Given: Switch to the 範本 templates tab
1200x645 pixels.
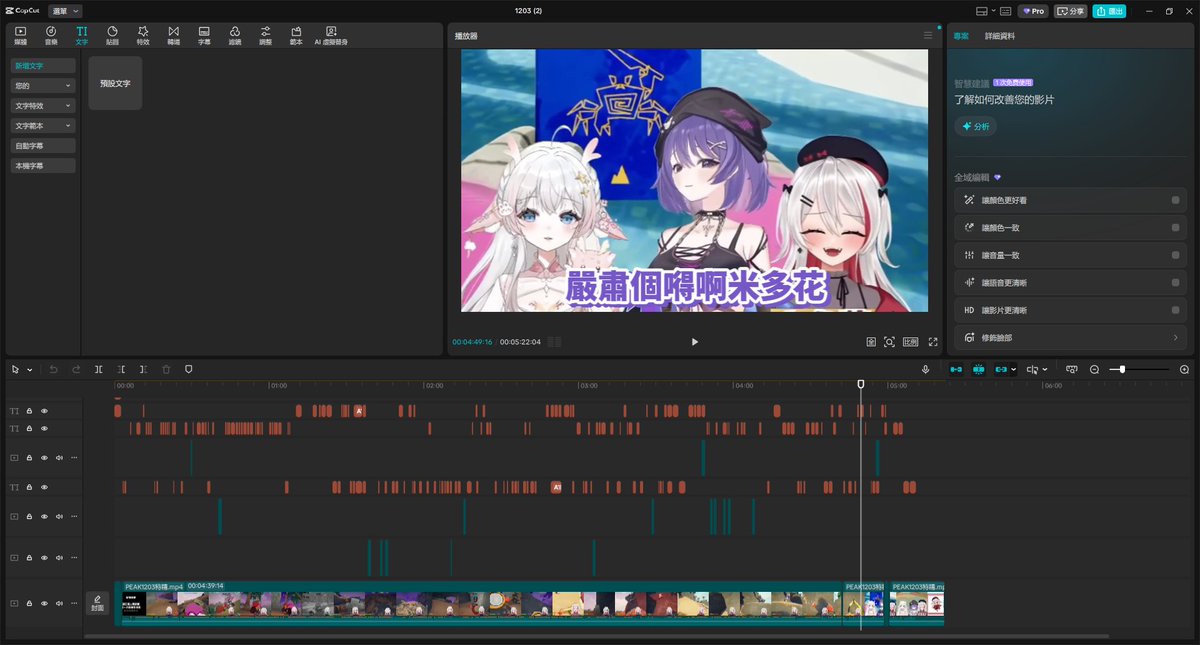Looking at the screenshot, I should [x=296, y=36].
